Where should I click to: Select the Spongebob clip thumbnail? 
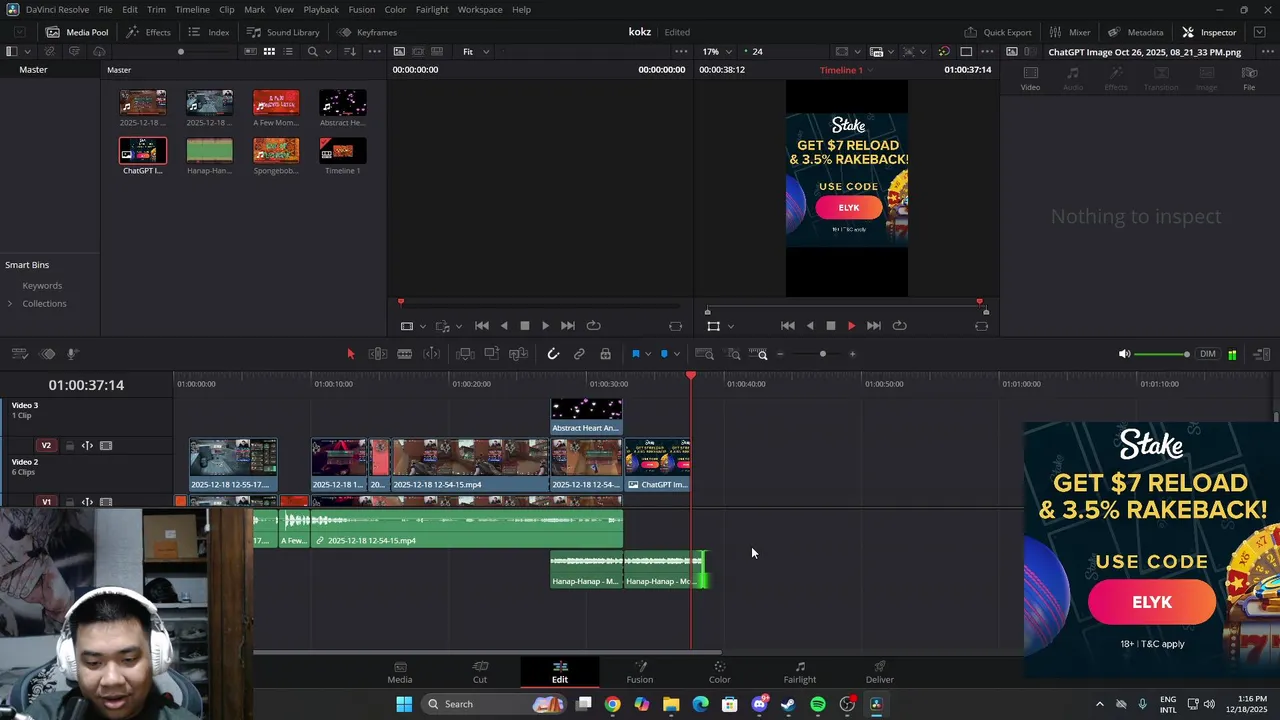coord(276,150)
